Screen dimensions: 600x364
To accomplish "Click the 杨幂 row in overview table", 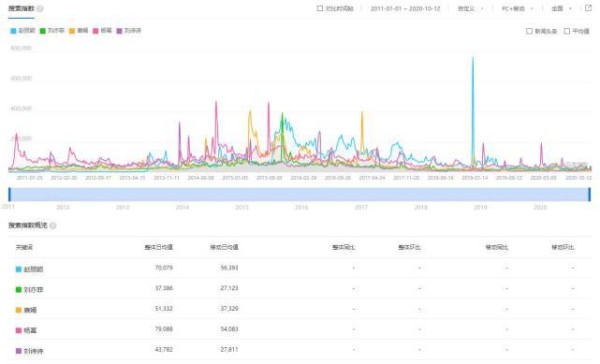I will 300,330.
